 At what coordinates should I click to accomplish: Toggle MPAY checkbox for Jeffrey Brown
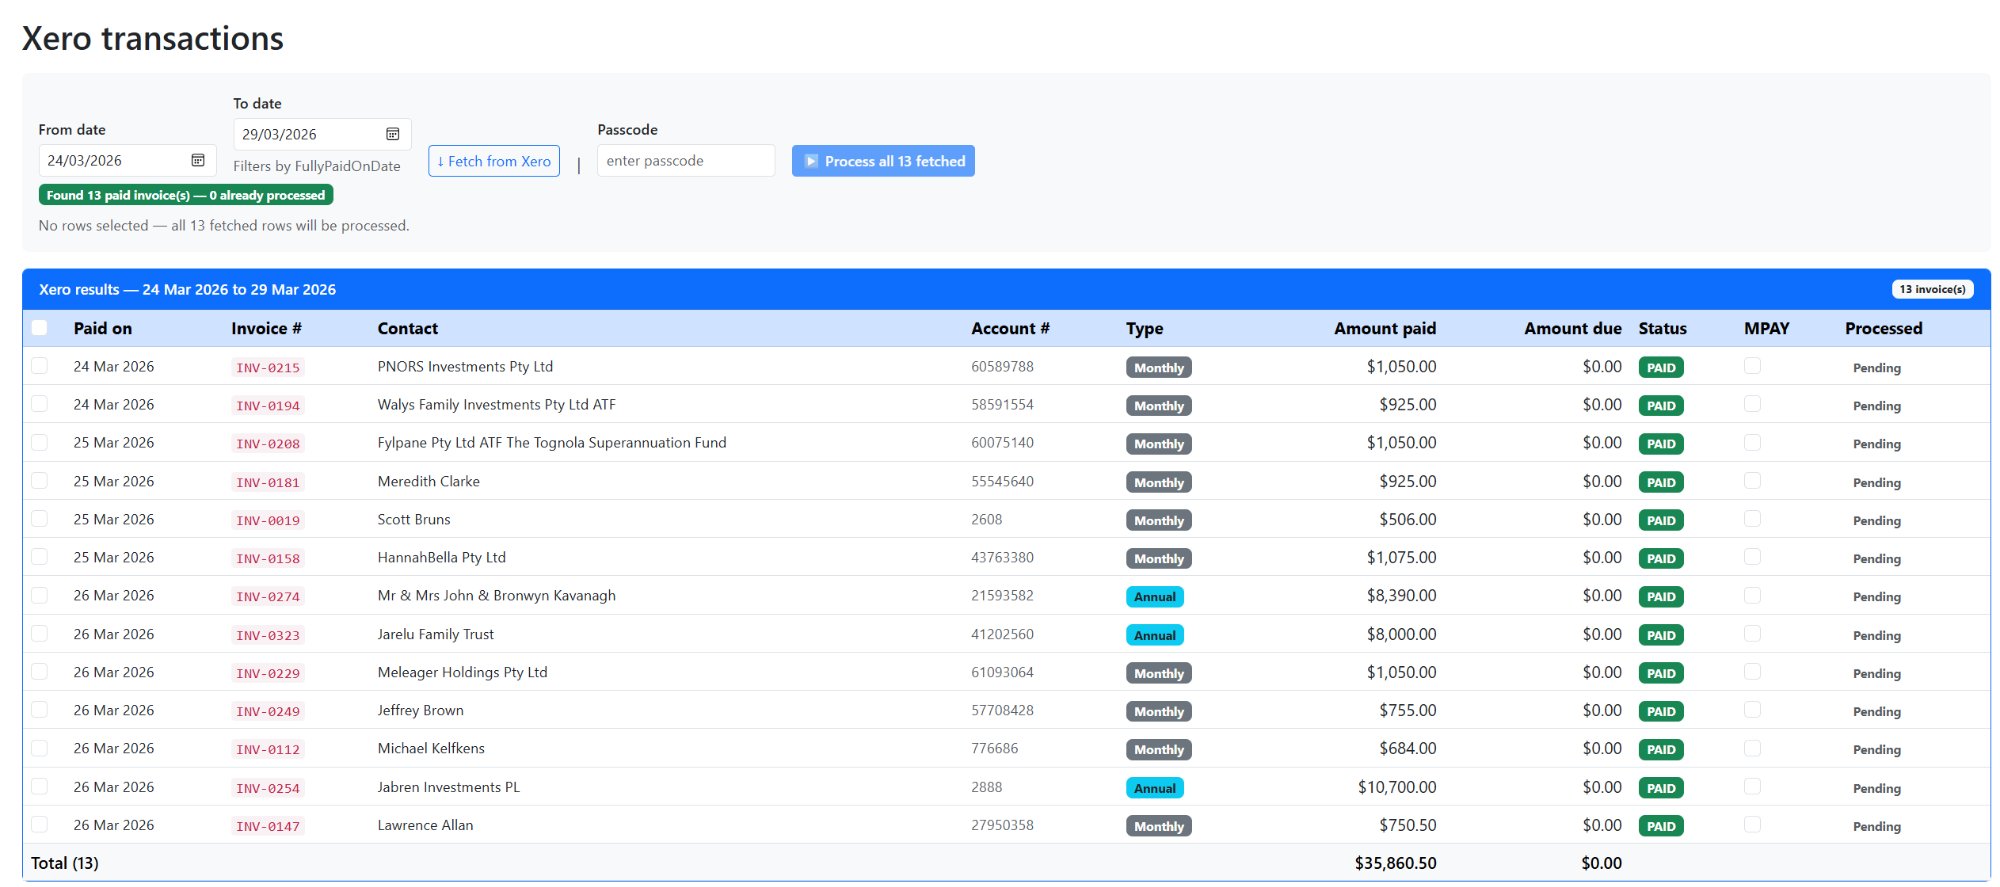1752,710
